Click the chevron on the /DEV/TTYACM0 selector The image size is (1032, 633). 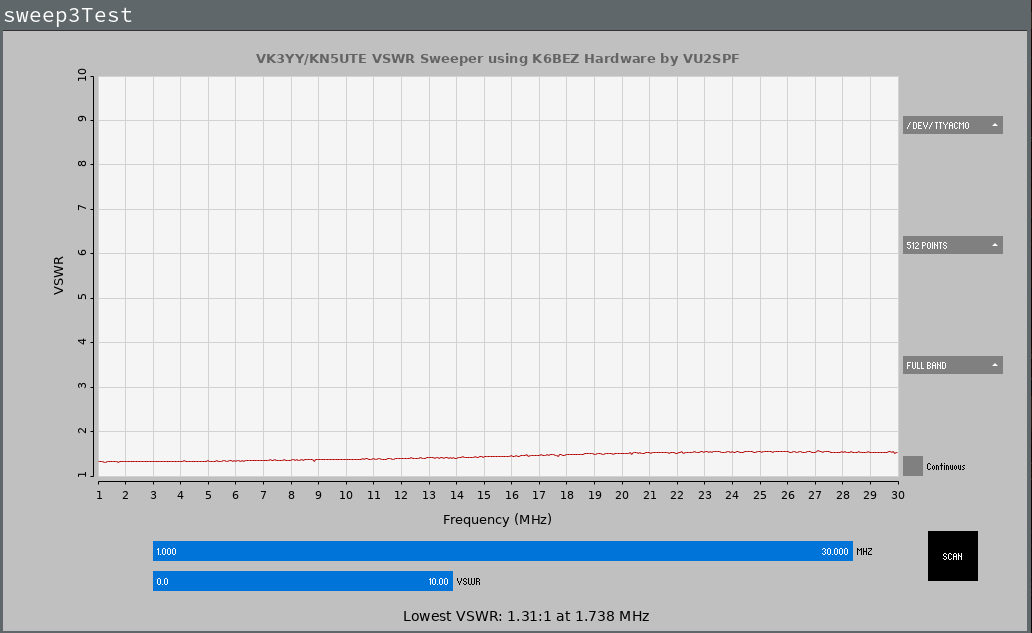click(x=995, y=124)
